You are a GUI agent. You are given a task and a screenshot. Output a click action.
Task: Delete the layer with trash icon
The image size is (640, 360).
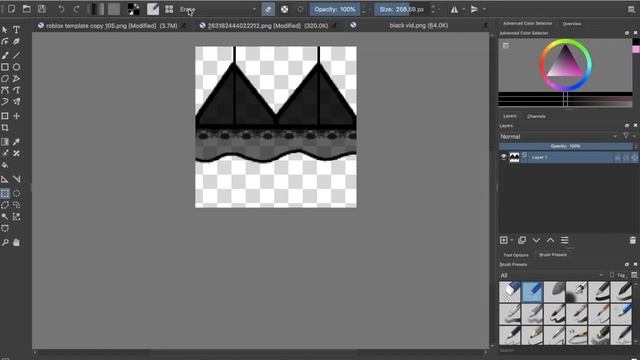(x=633, y=240)
